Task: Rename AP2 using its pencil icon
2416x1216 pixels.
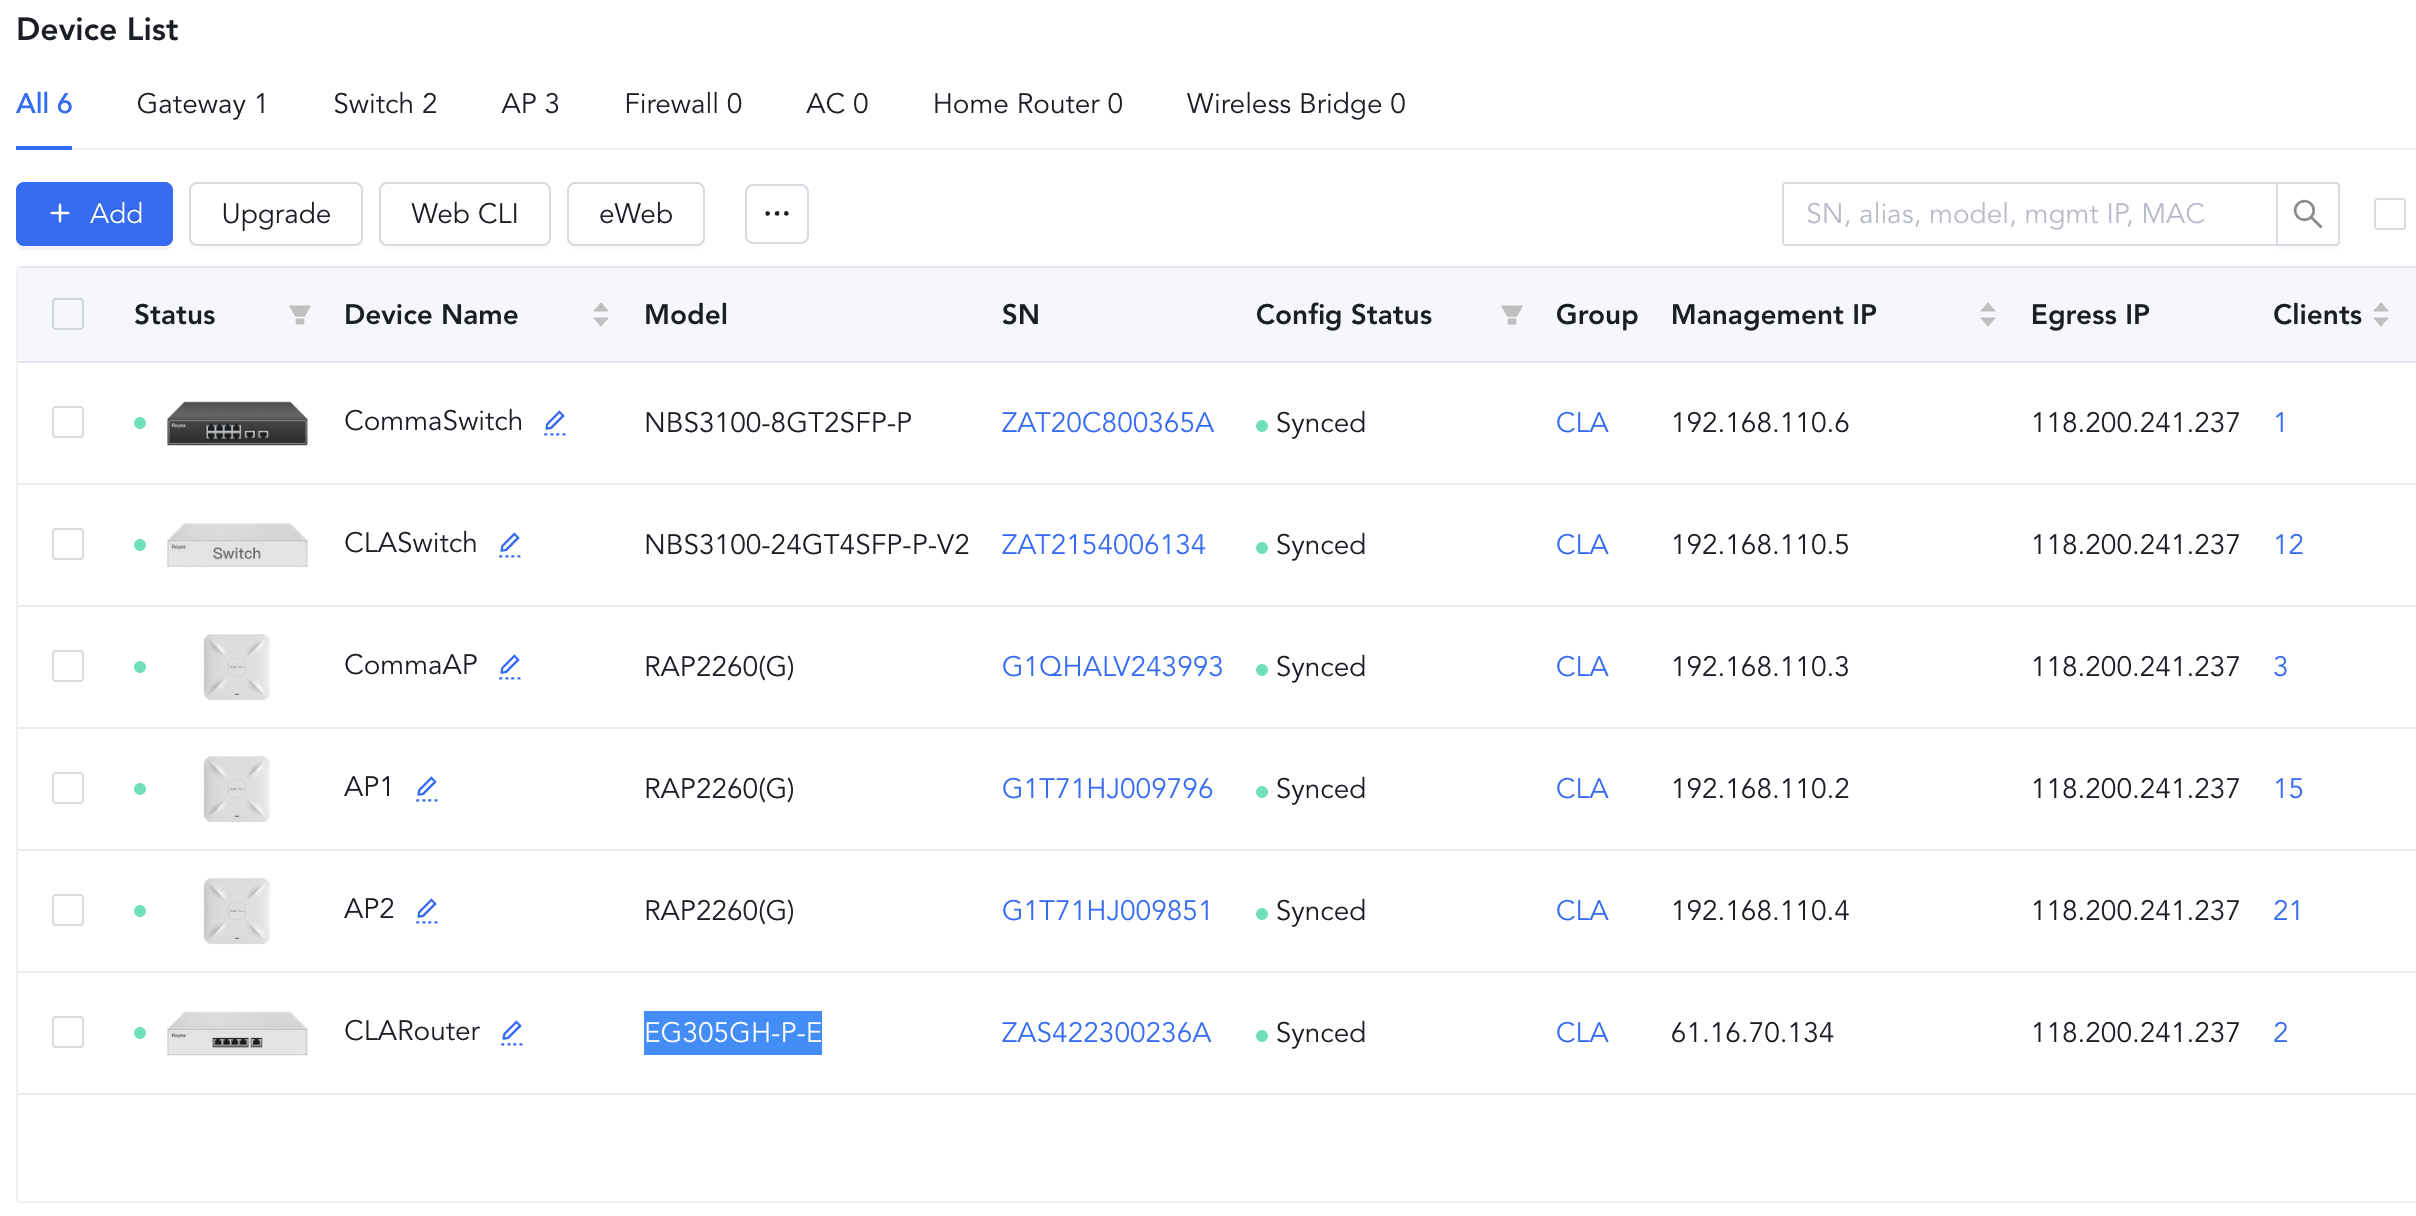Action: [x=427, y=911]
